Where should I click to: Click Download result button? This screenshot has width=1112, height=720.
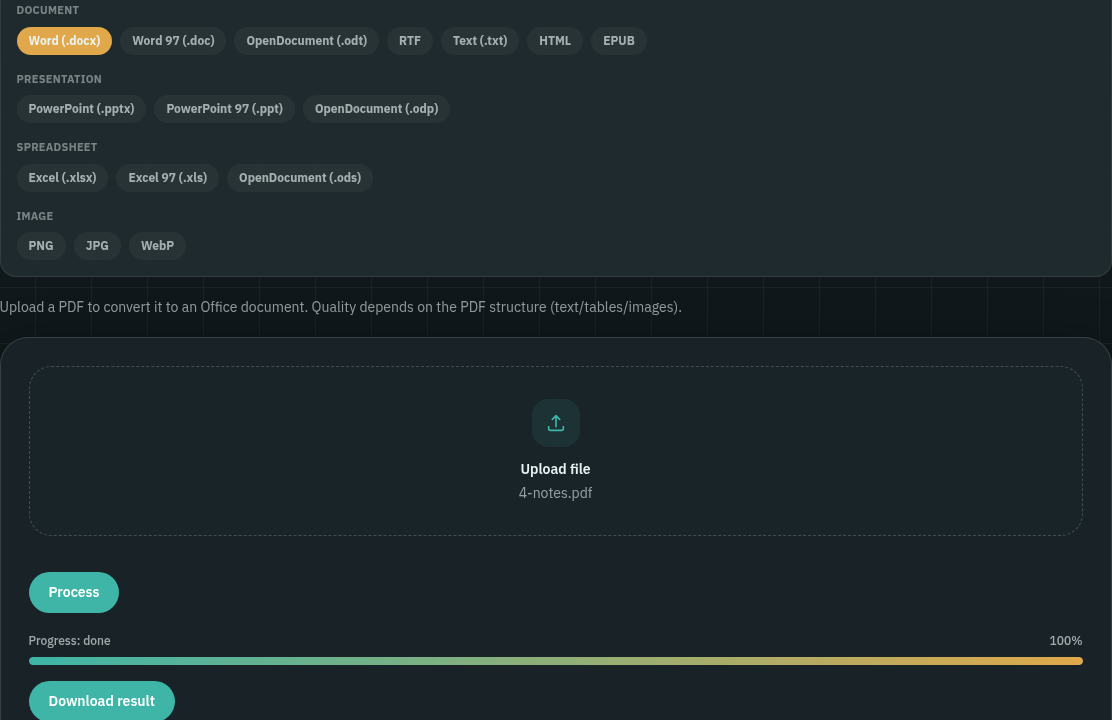(101, 701)
